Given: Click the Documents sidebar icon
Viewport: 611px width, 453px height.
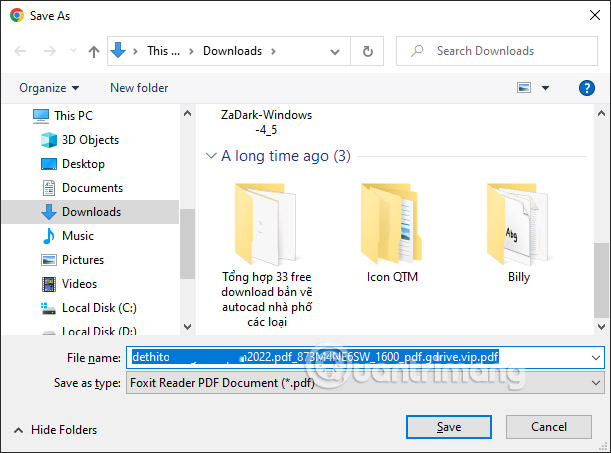Looking at the screenshot, I should point(49,188).
